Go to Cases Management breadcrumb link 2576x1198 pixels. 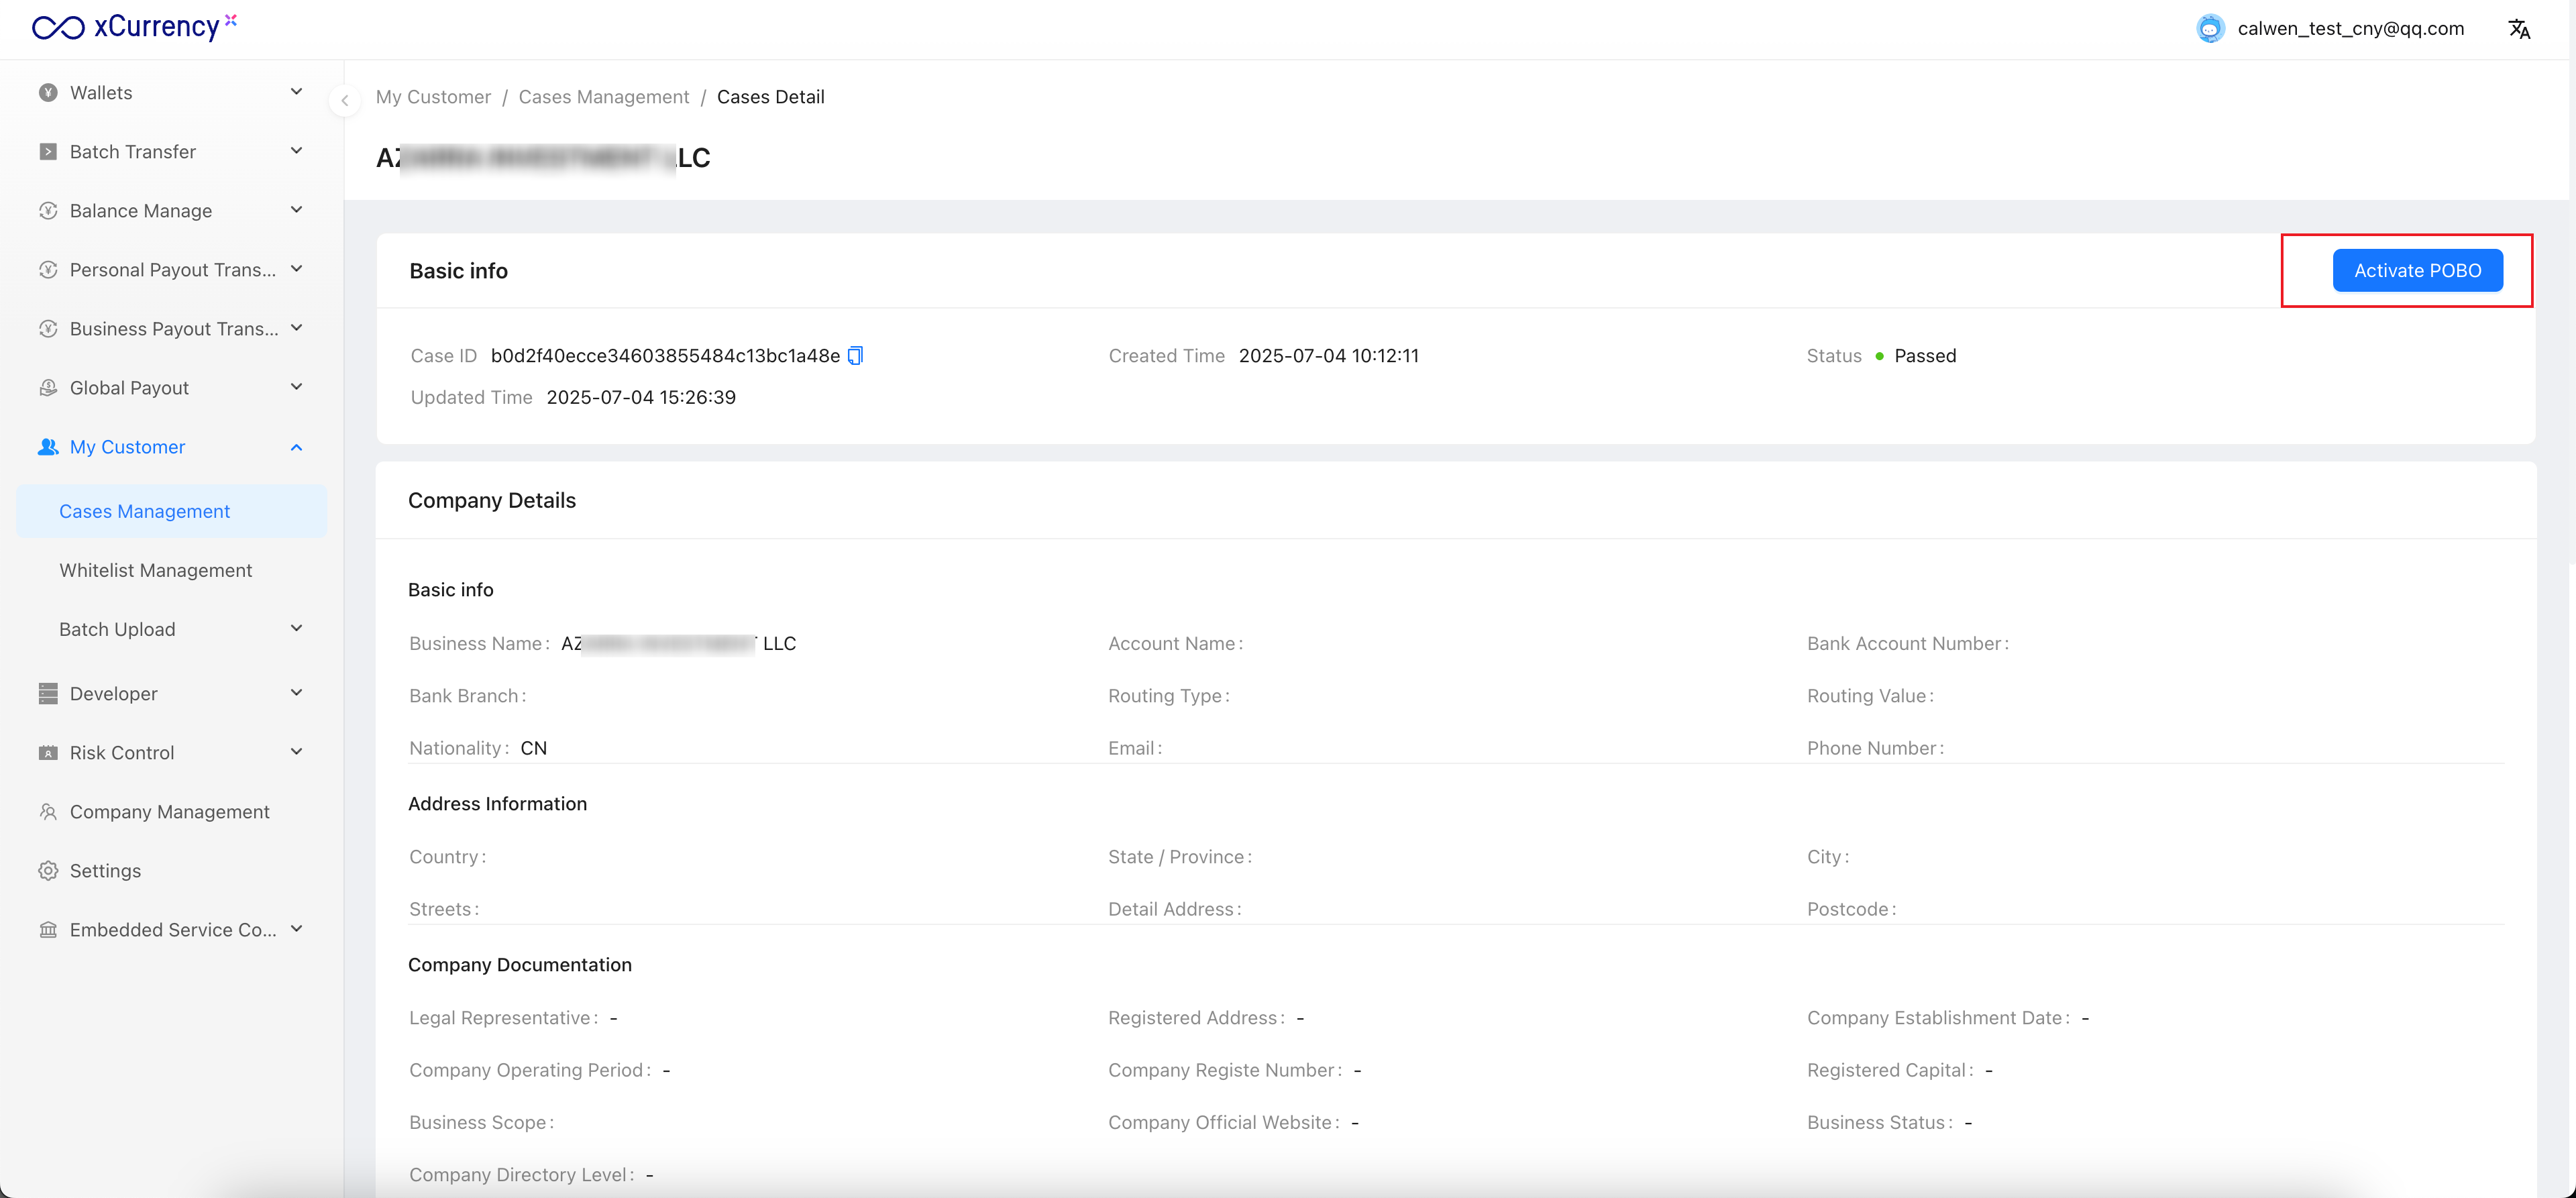(603, 97)
